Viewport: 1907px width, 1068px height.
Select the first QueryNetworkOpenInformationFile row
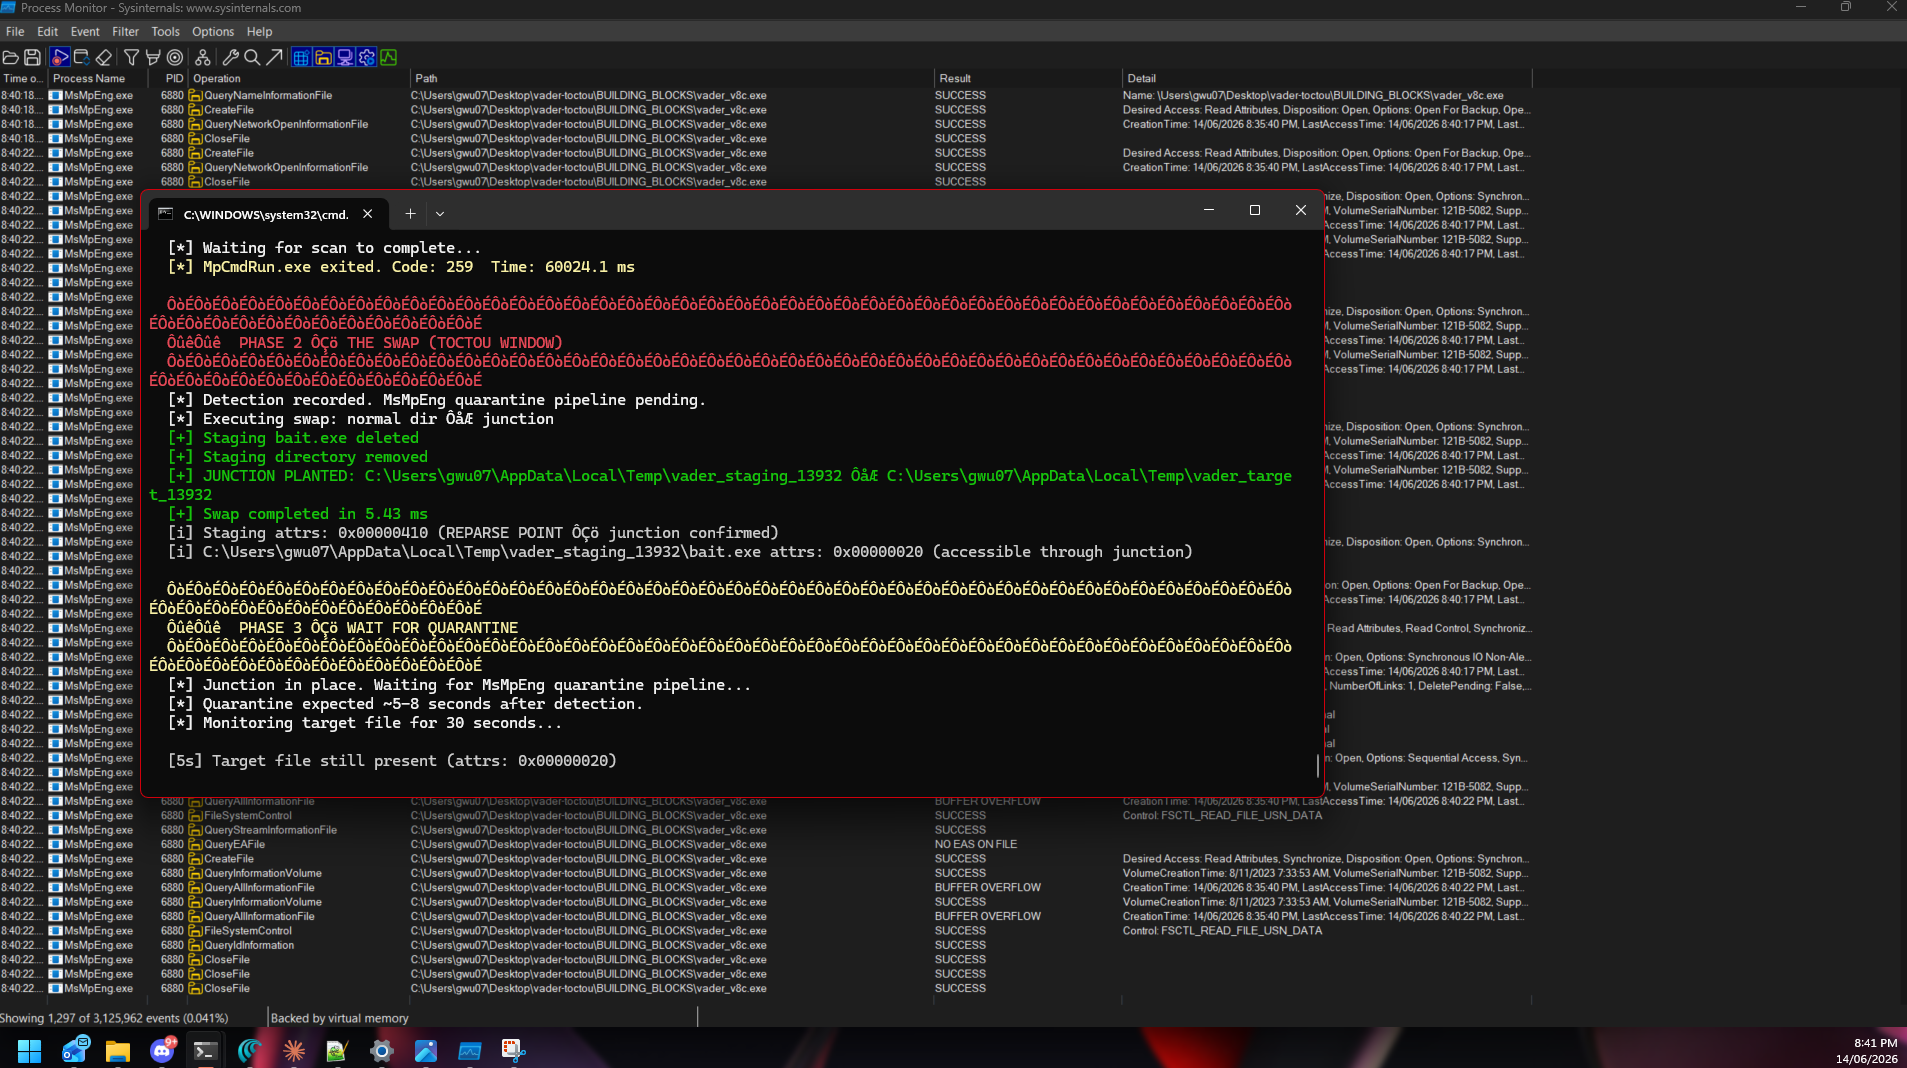click(x=765, y=124)
